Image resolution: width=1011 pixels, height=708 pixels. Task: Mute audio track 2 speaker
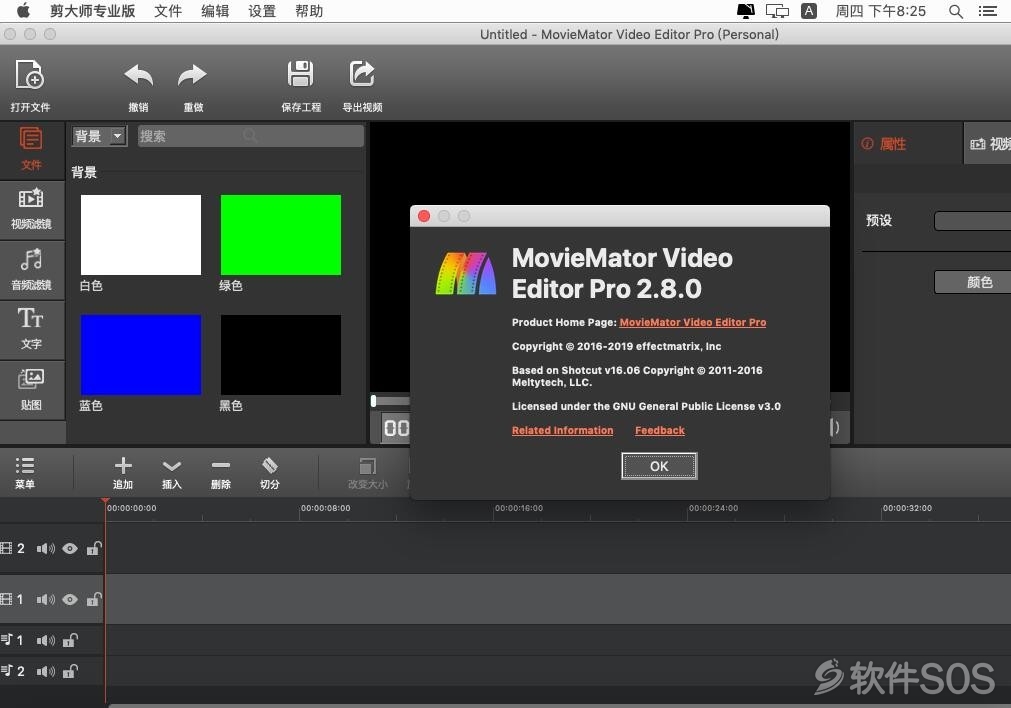coord(45,672)
